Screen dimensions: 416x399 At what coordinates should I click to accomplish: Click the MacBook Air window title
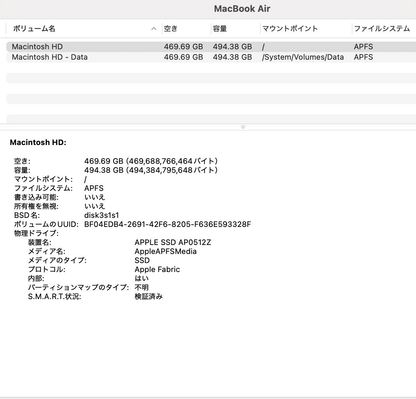pos(242,9)
